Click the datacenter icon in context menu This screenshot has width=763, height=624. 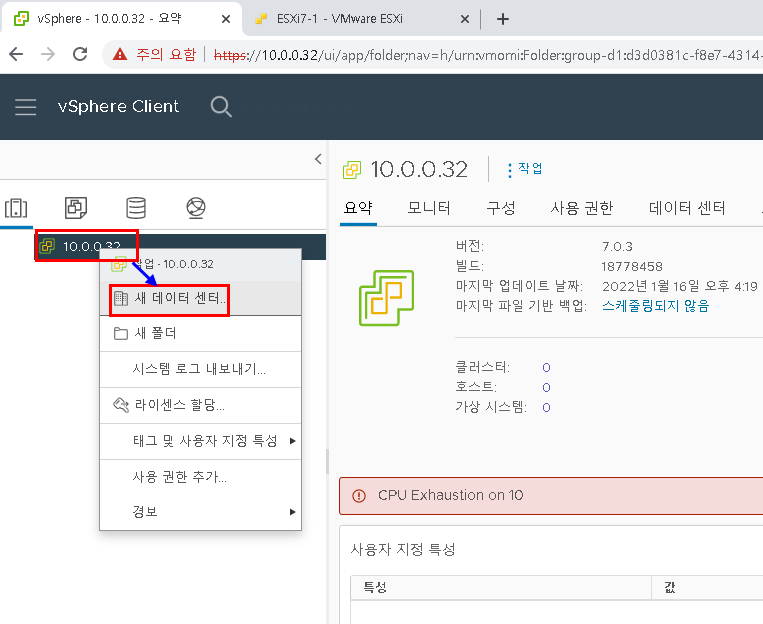[x=121, y=298]
